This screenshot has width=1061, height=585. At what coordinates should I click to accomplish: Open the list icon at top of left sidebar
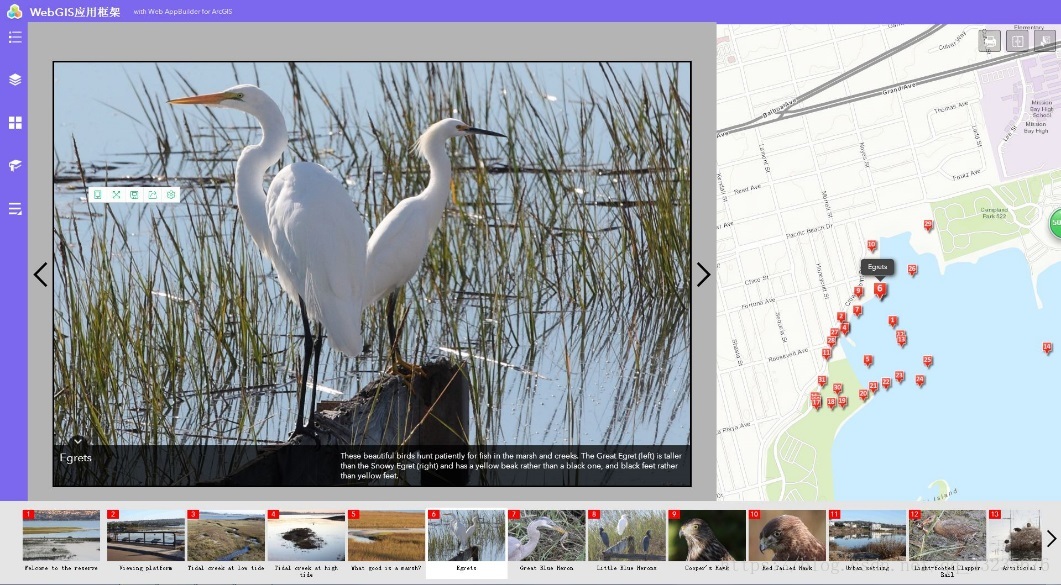point(15,37)
